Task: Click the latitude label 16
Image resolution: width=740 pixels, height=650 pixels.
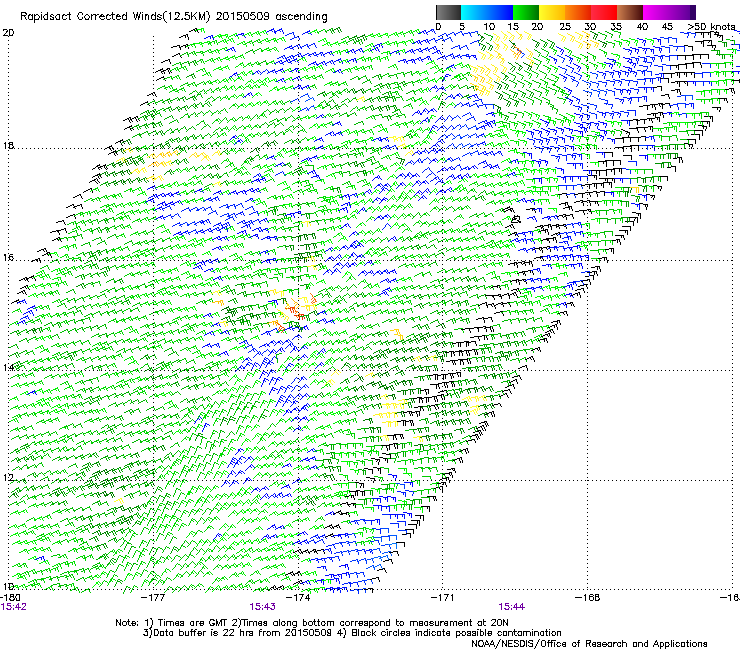Action: coord(8,258)
